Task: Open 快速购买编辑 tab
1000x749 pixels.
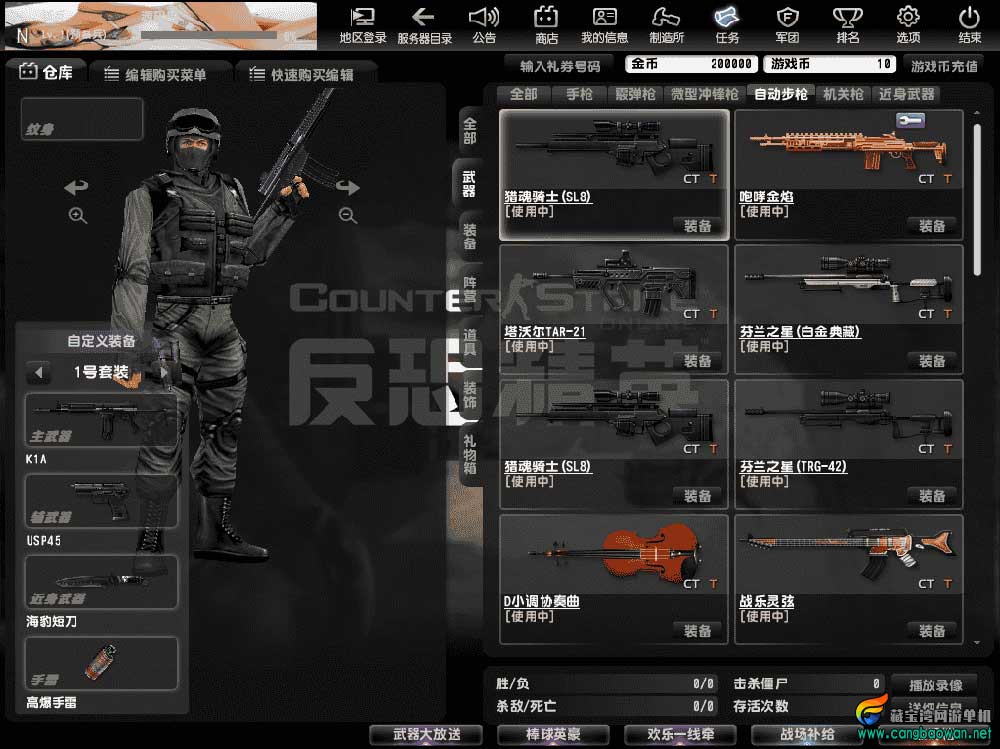Action: pos(306,75)
